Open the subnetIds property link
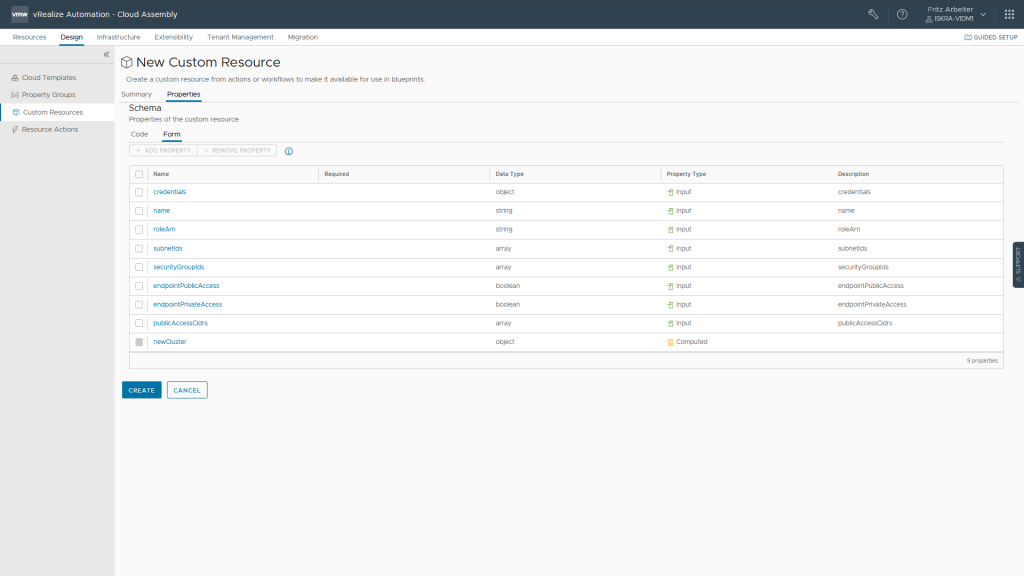Image resolution: width=1024 pixels, height=576 pixels. click(x=167, y=248)
